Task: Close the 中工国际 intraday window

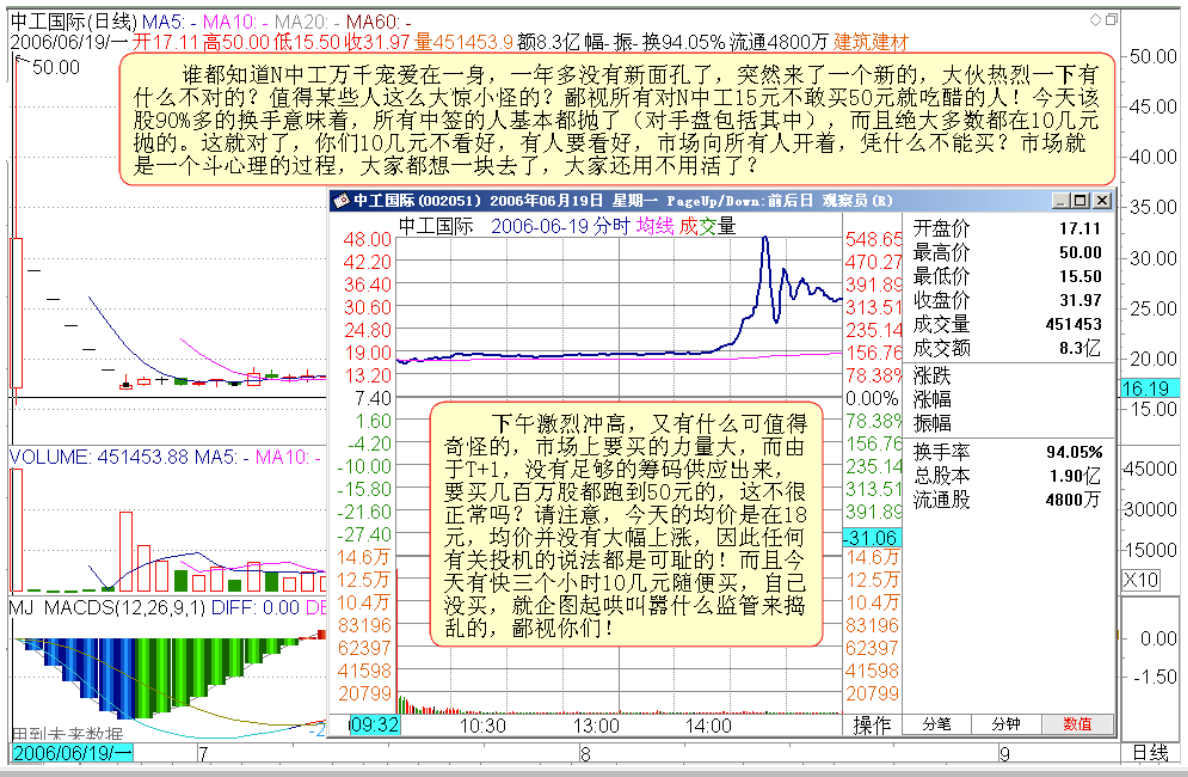Action: (x=1102, y=201)
